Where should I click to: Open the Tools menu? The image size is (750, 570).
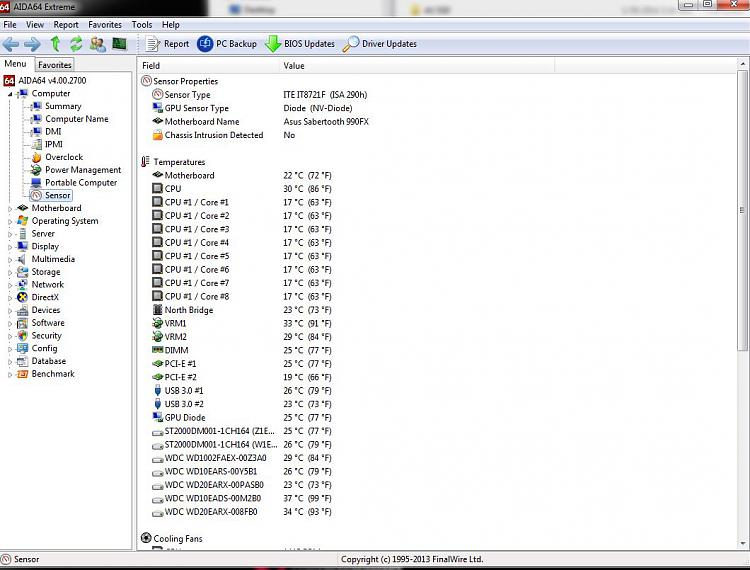point(142,24)
